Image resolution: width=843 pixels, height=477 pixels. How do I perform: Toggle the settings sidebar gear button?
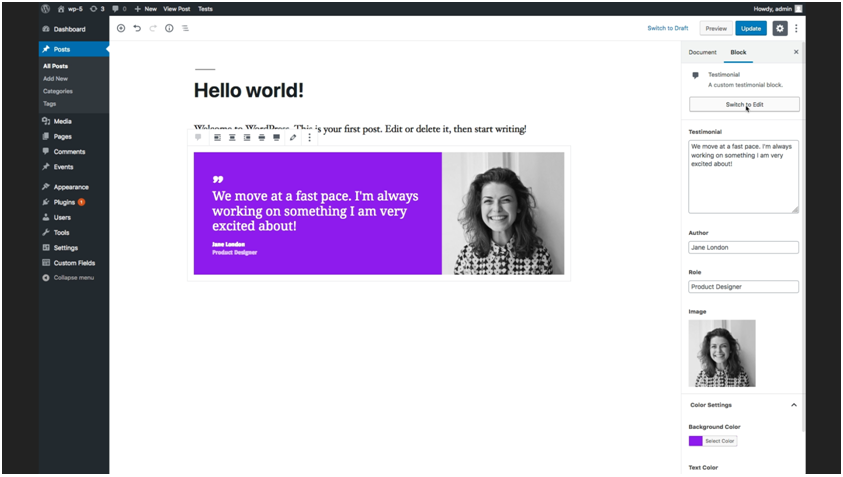pyautogui.click(x=780, y=28)
